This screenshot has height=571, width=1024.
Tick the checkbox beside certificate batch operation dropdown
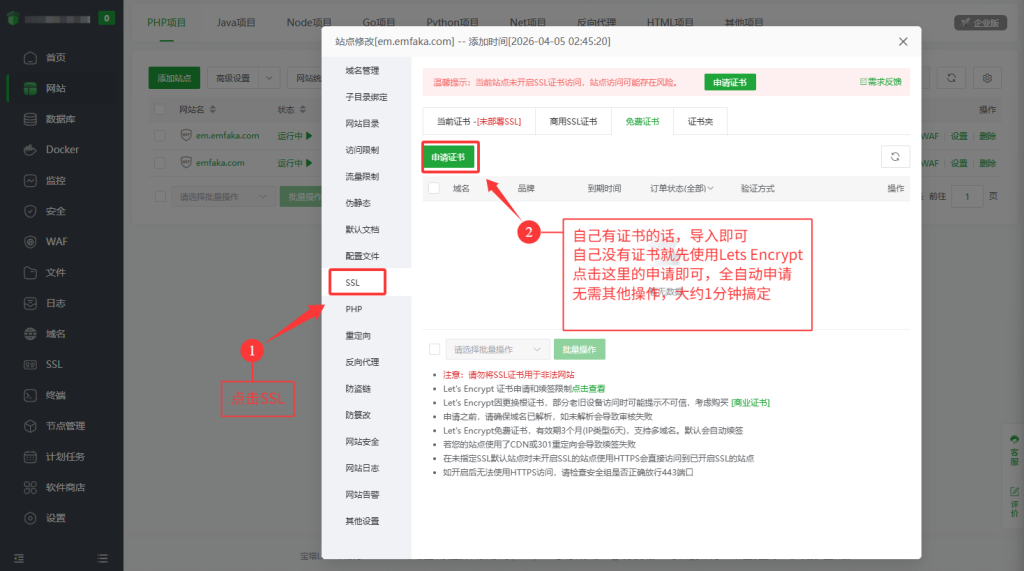(434, 350)
